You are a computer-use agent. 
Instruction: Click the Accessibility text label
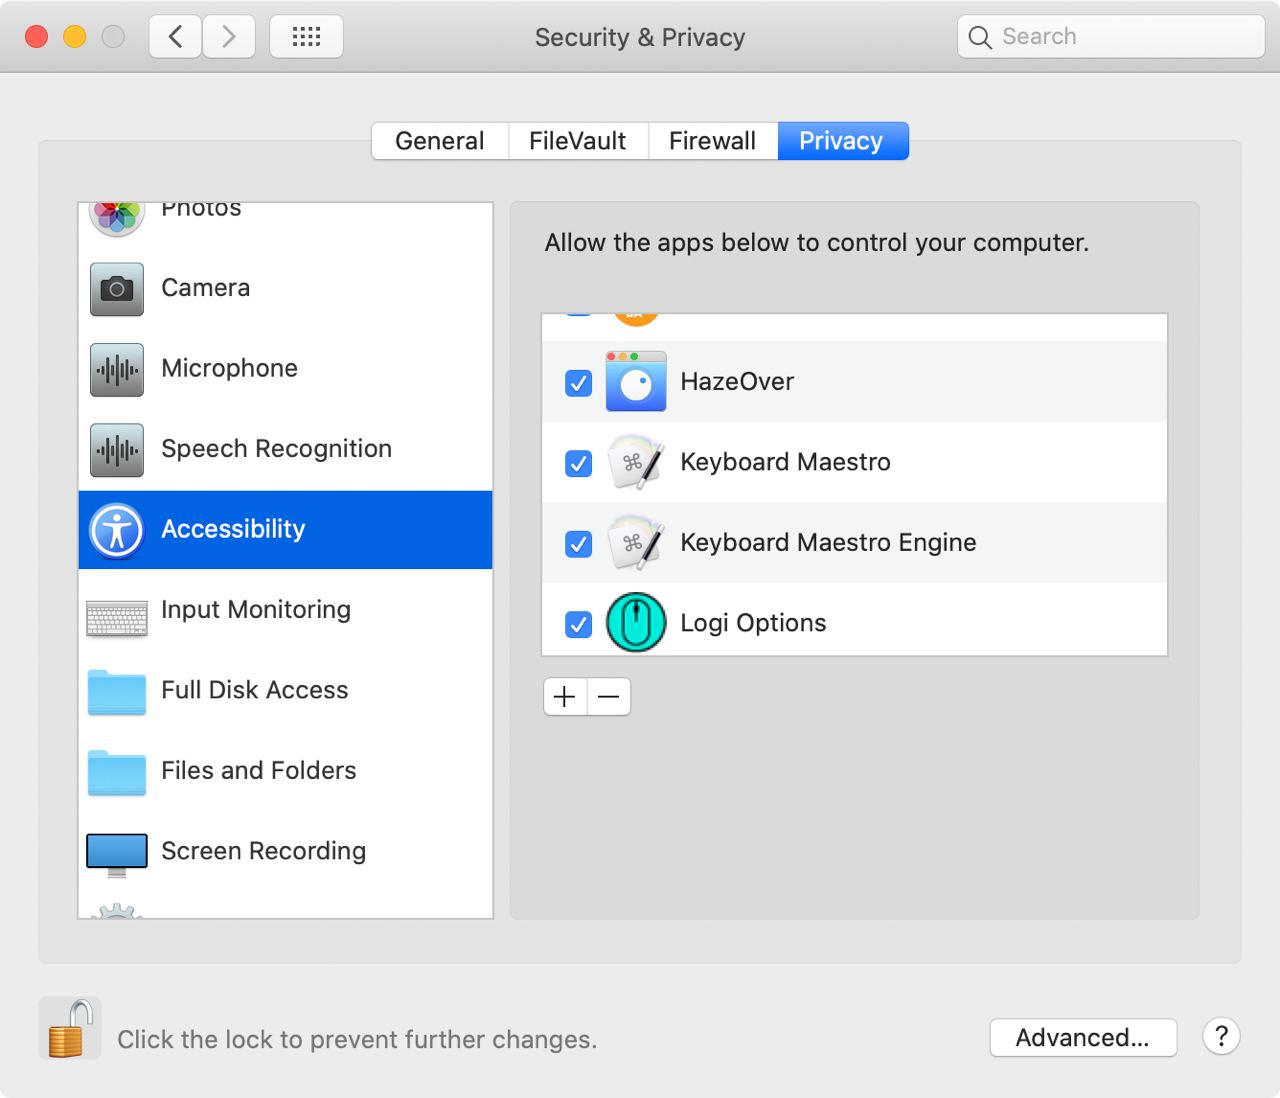(233, 529)
